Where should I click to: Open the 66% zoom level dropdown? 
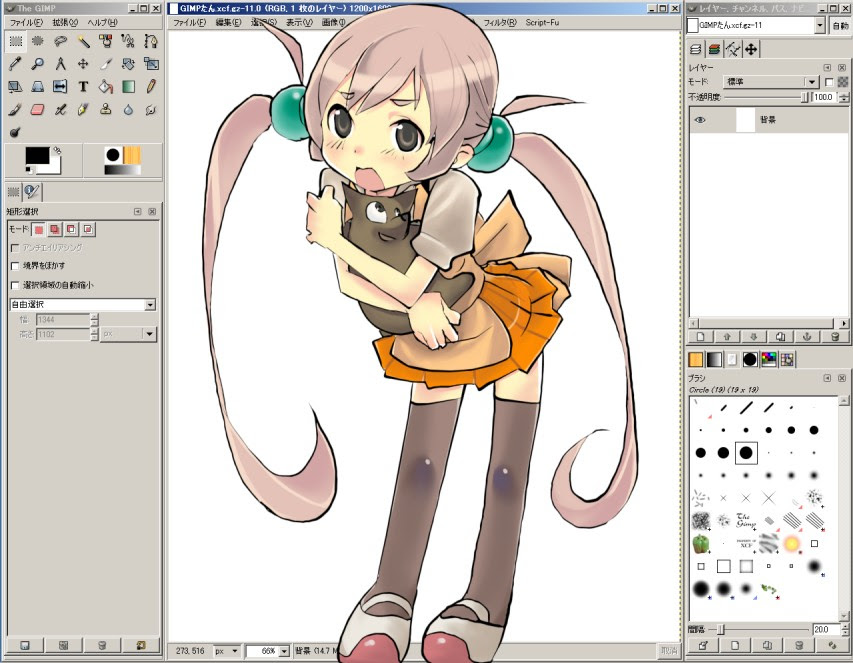click(268, 650)
